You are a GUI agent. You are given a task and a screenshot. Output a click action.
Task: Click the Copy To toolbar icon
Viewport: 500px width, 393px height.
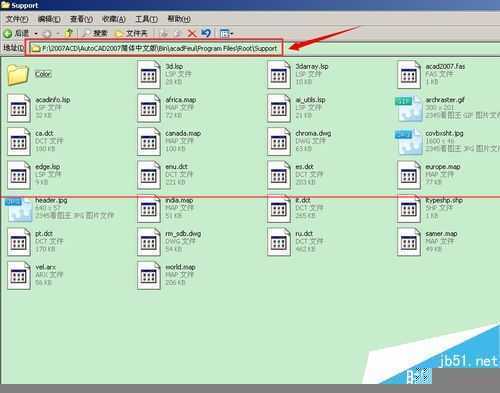(178, 33)
